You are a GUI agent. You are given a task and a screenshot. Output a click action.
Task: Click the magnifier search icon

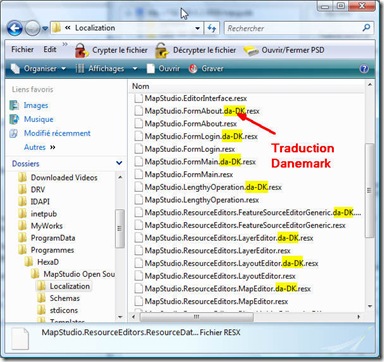(366, 28)
